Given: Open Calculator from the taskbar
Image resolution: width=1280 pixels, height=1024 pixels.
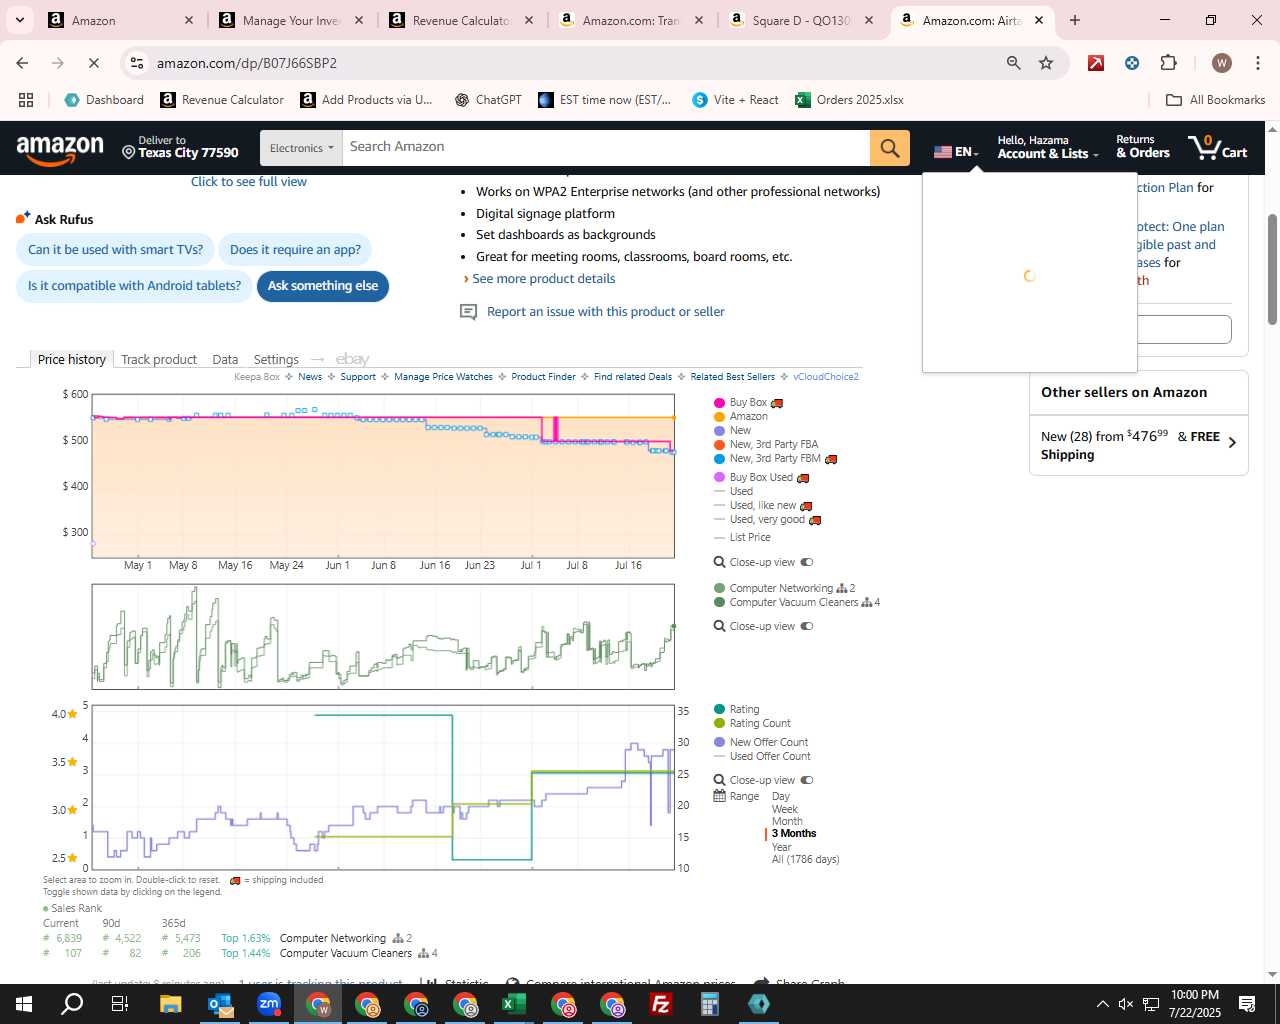Looking at the screenshot, I should pos(709,1004).
